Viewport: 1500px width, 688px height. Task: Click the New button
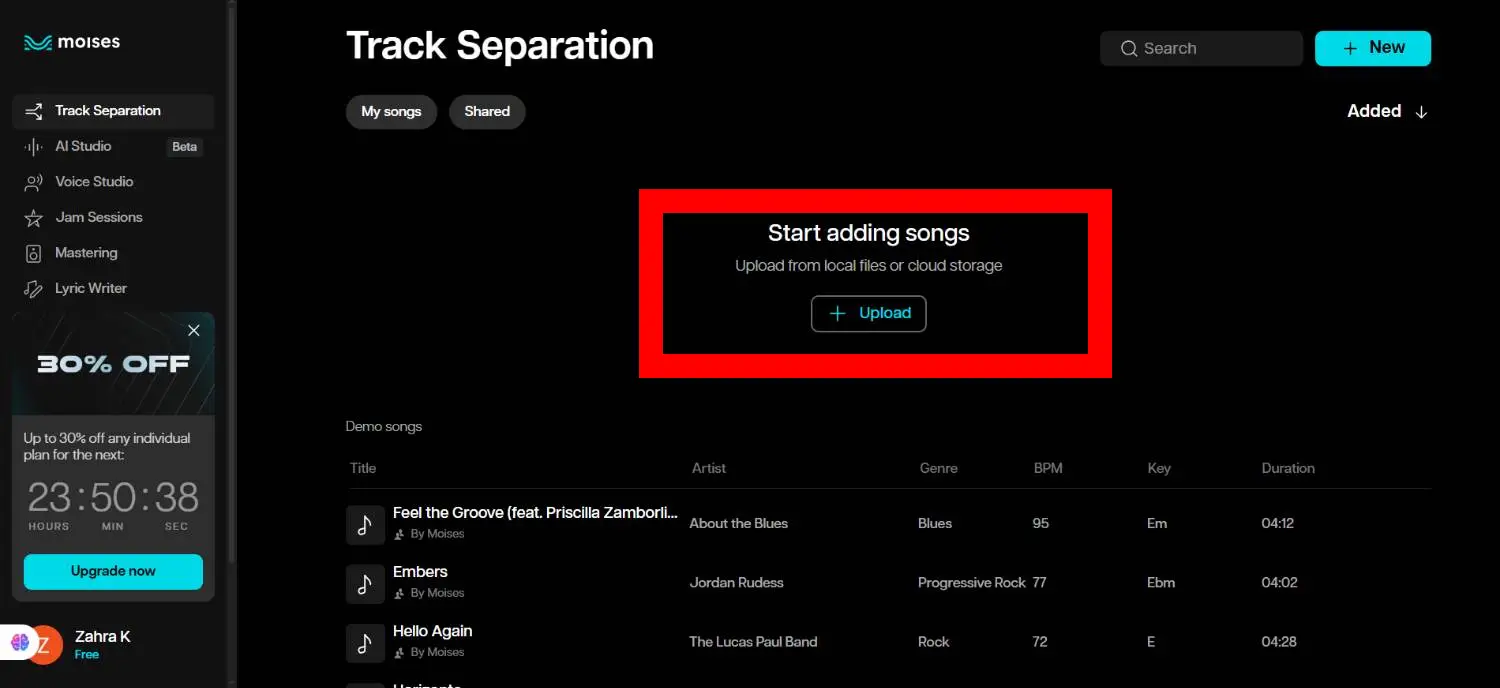point(1372,48)
